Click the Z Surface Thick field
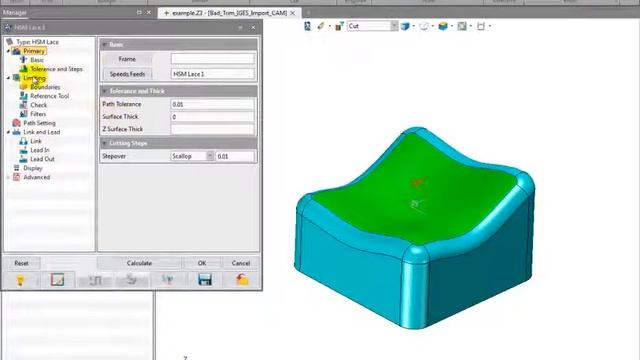The height and width of the screenshot is (360, 640). pyautogui.click(x=213, y=129)
